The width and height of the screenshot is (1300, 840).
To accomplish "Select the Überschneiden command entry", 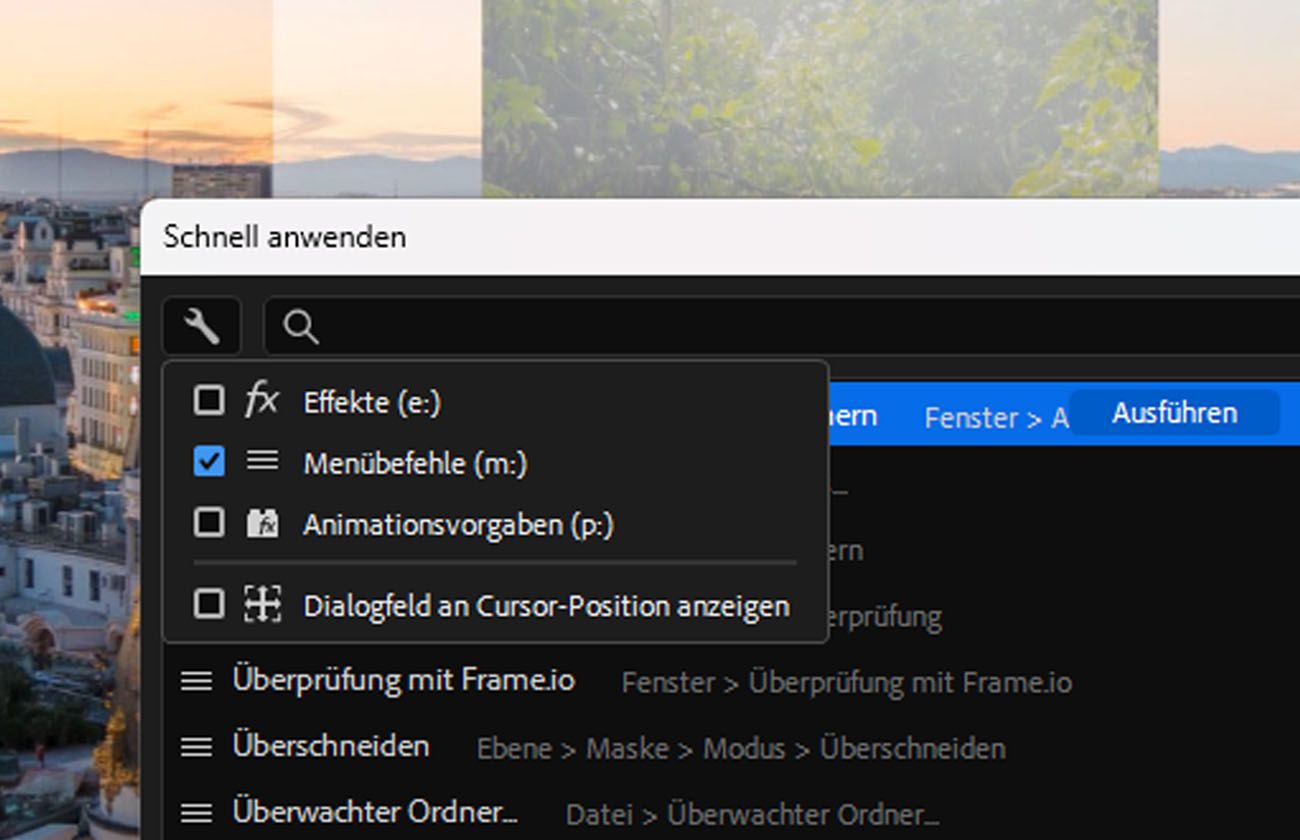I will pos(331,747).
